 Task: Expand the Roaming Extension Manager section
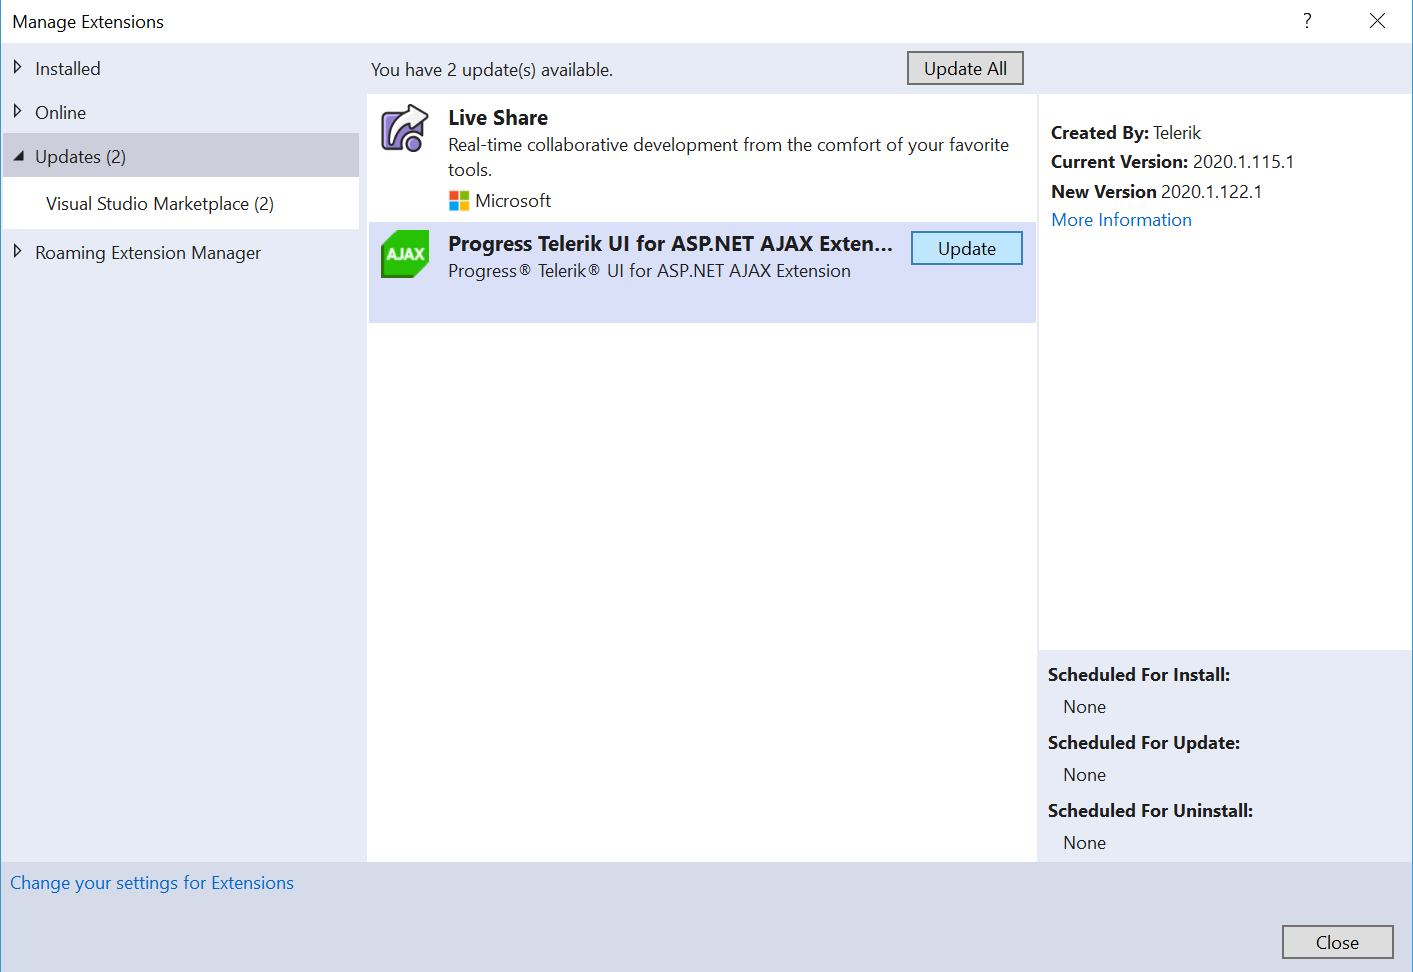pos(148,252)
